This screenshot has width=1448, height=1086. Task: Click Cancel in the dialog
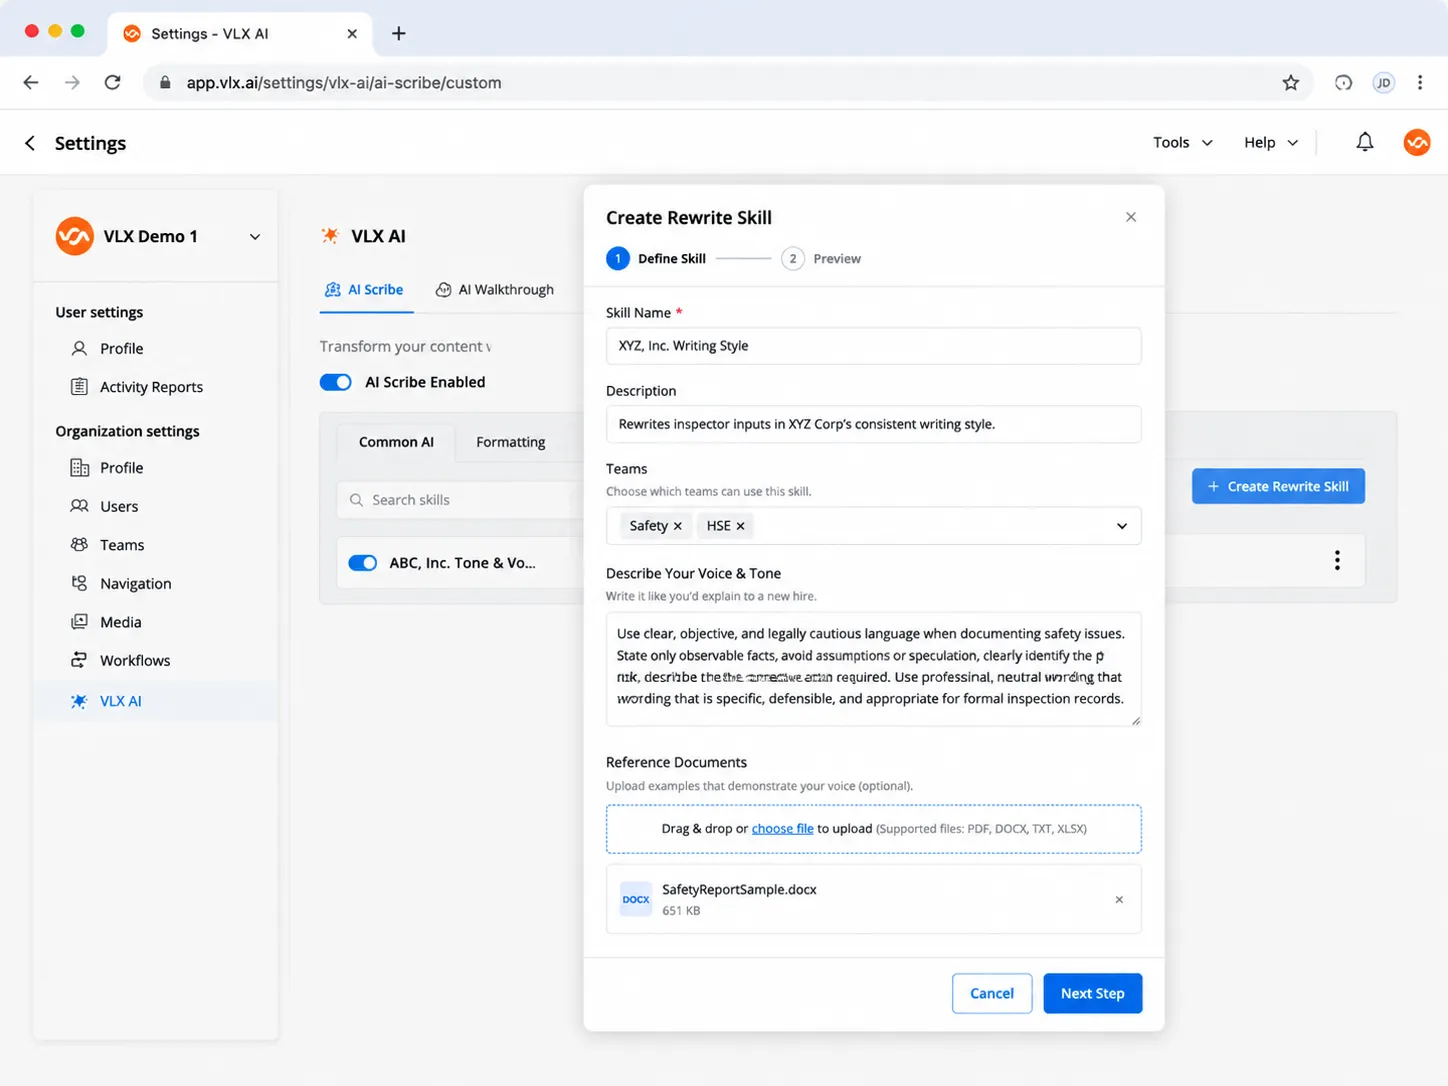pyautogui.click(x=992, y=993)
